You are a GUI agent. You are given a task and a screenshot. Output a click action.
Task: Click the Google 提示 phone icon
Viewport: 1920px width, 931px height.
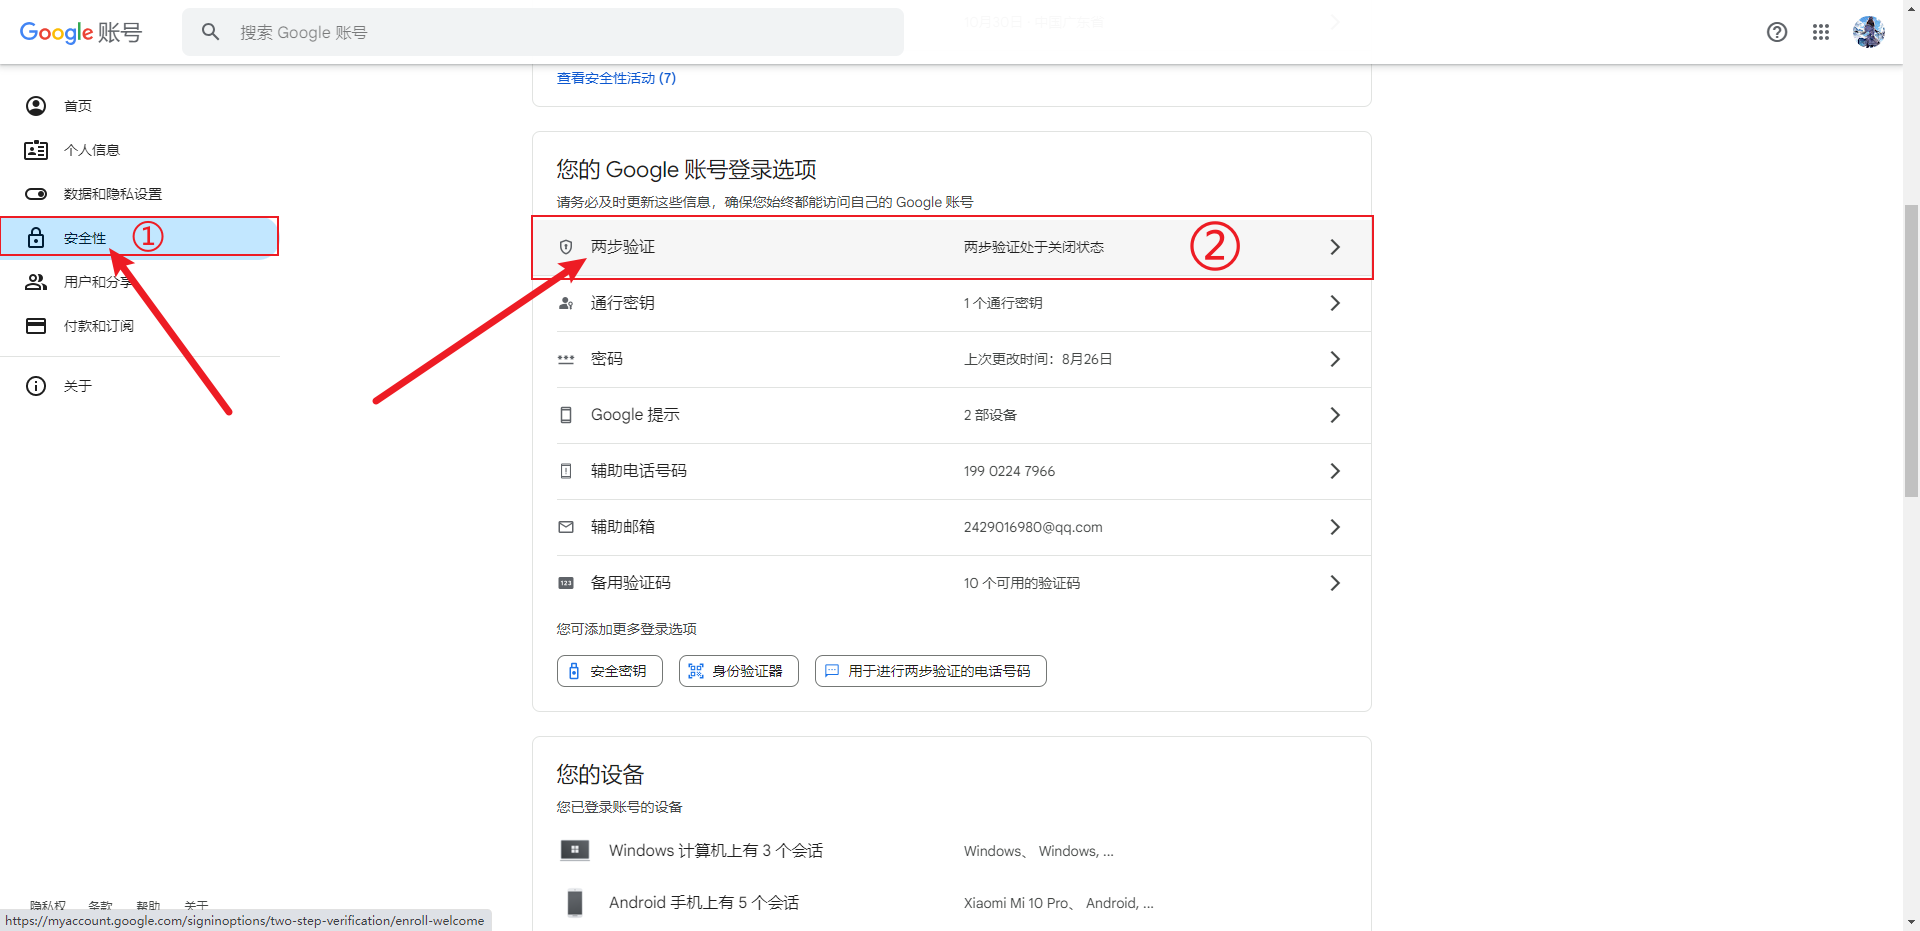click(x=566, y=415)
